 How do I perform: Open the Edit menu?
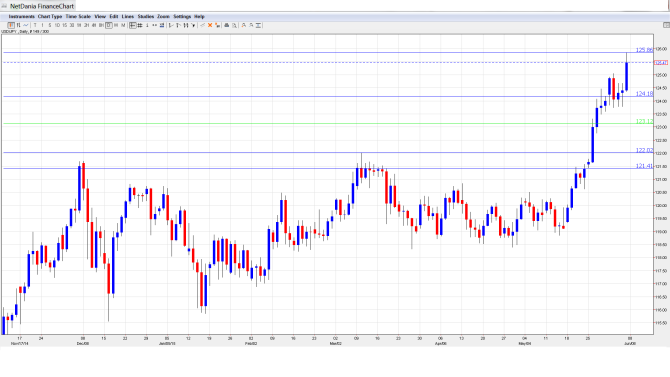(x=114, y=17)
